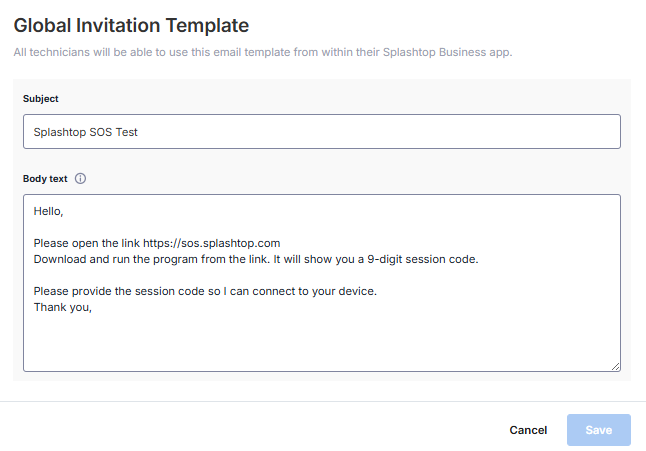
Task: Click the "Download and run the program" line
Action: pos(255,259)
